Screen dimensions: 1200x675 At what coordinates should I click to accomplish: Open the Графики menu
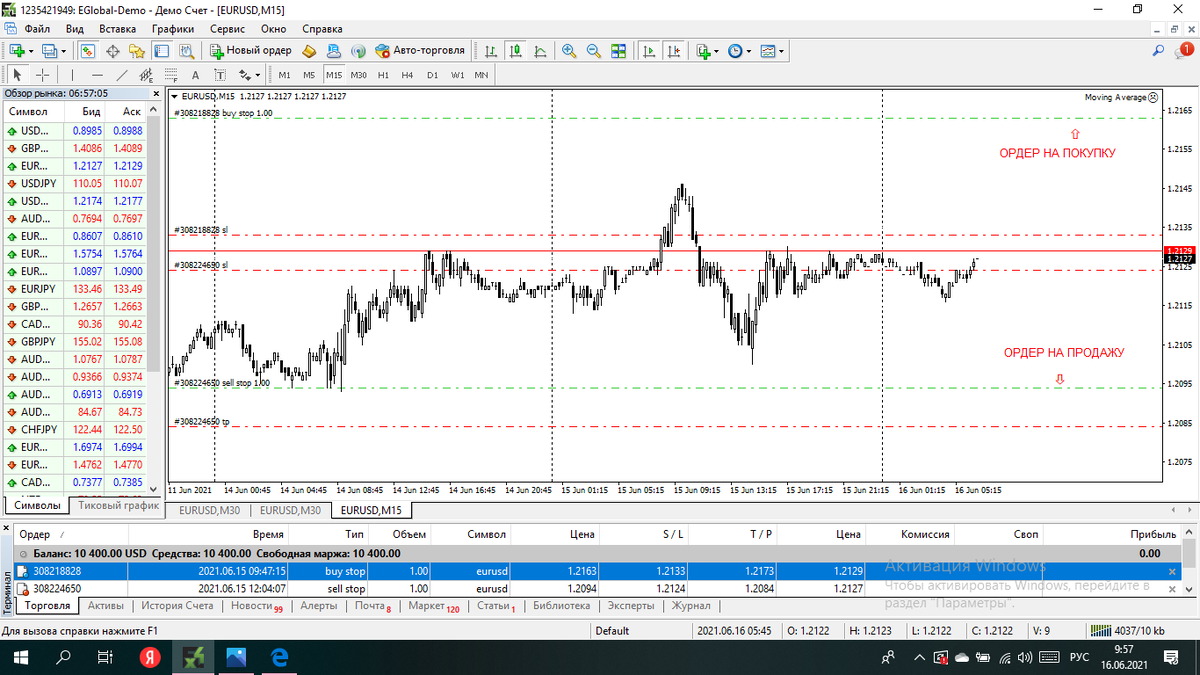pos(173,29)
